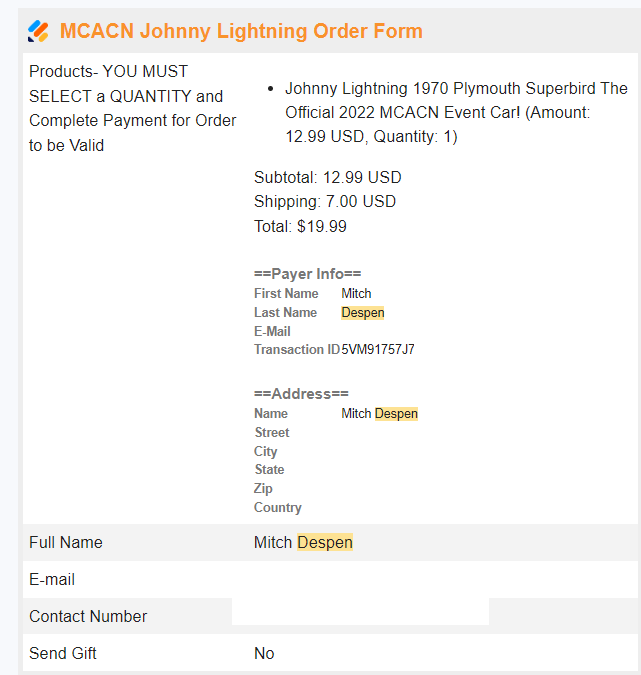Click the Products- YOU MUST SELECT a QUANTITY label
The image size is (641, 675).
click(133, 108)
